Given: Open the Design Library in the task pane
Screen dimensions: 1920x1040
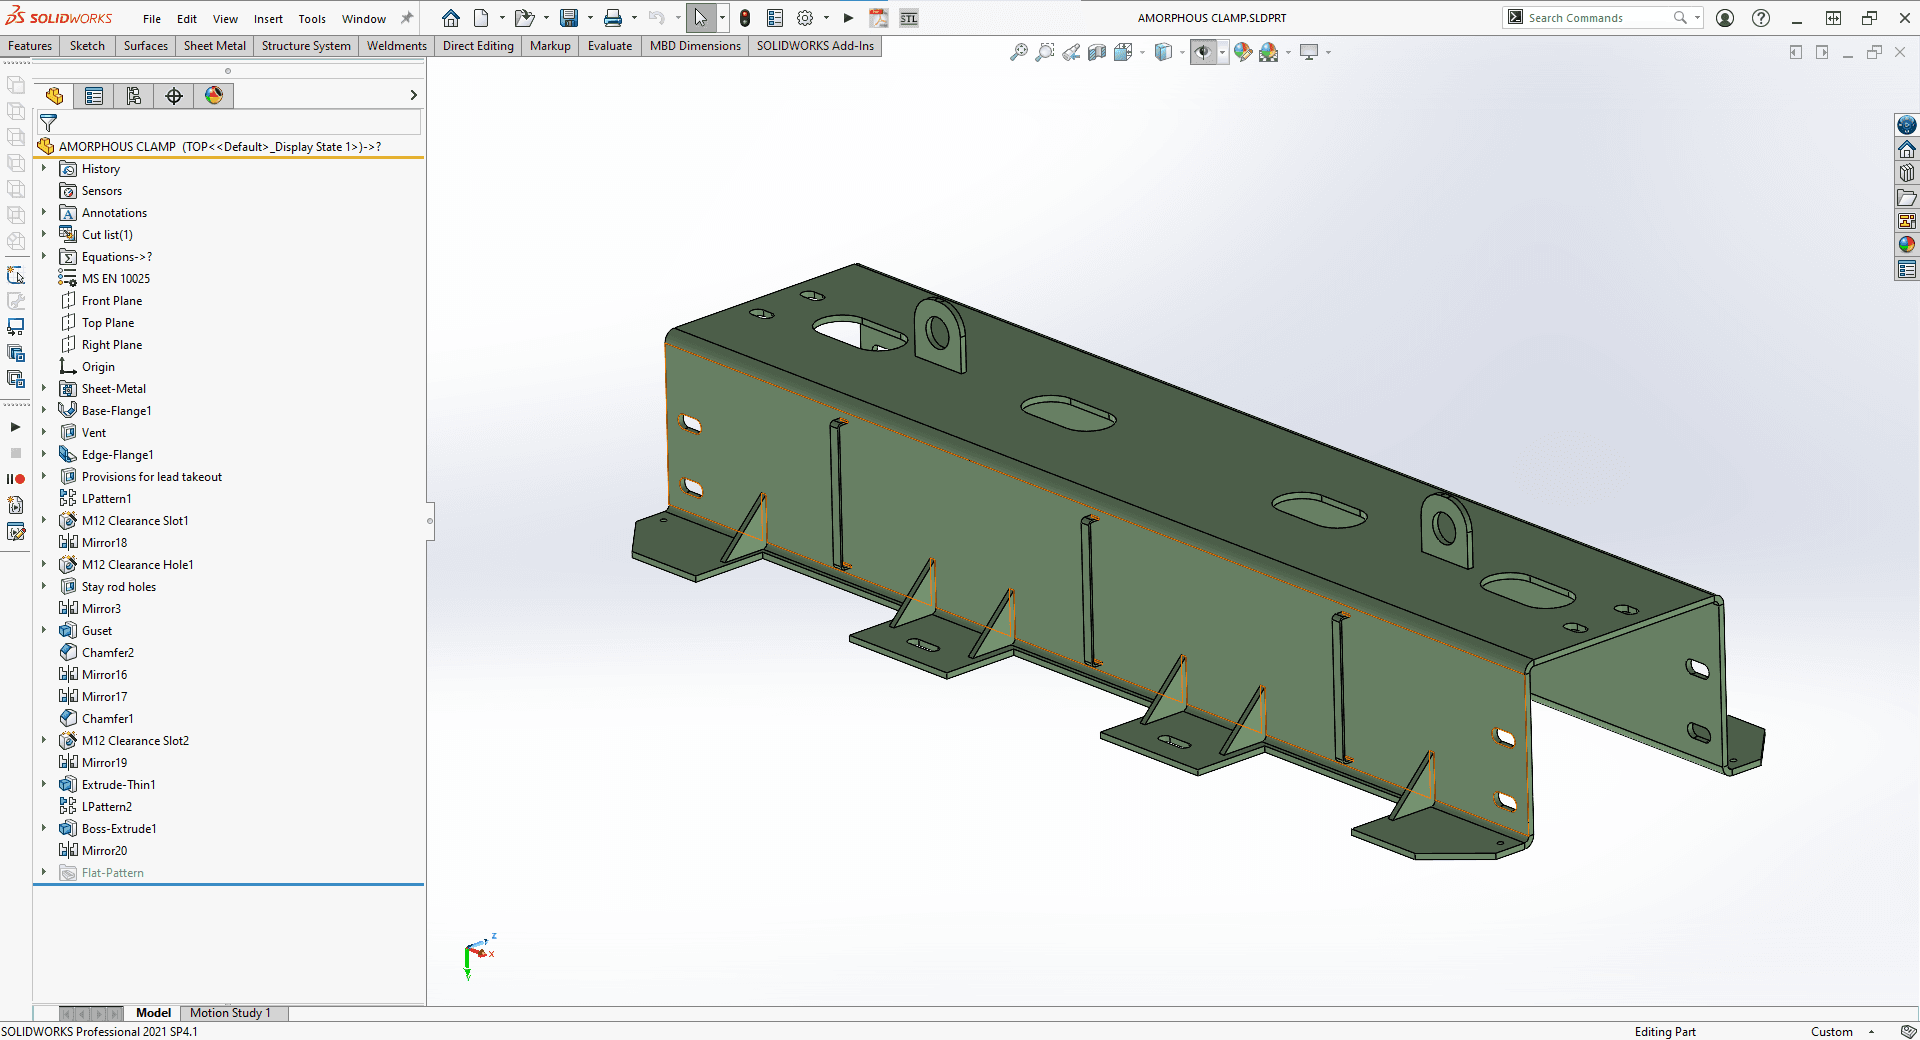Looking at the screenshot, I should pos(1907,171).
